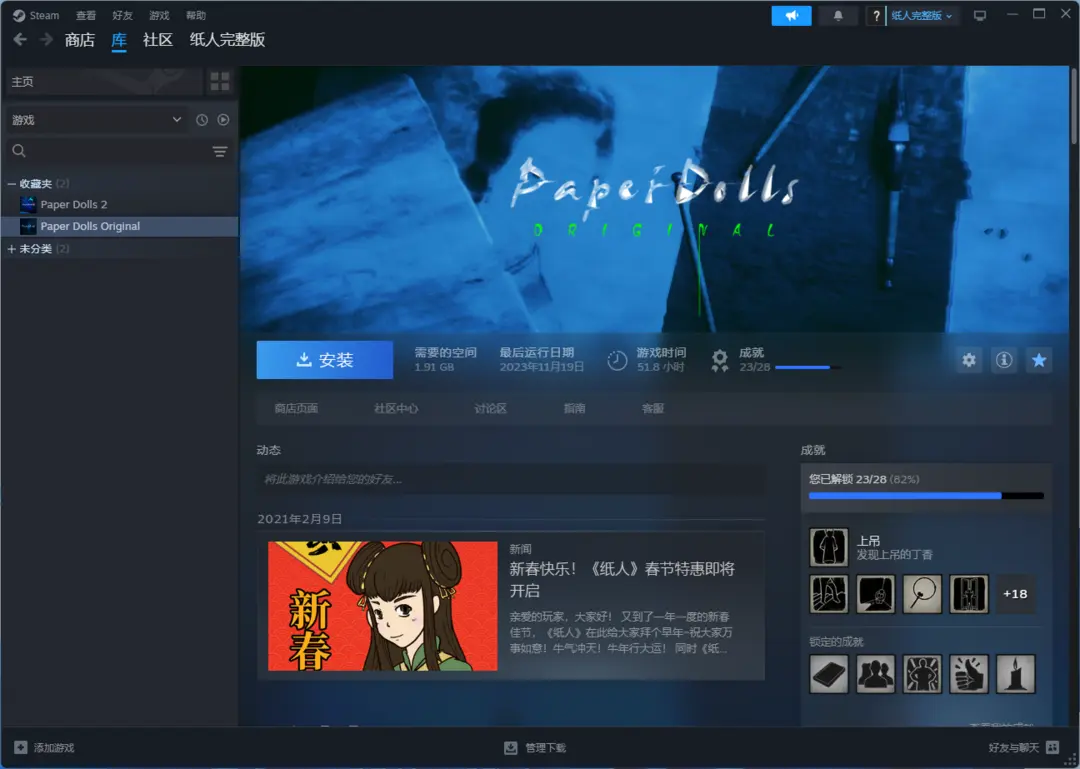Toggle the collections grid view icon
The width and height of the screenshot is (1080, 769).
pyautogui.click(x=220, y=81)
